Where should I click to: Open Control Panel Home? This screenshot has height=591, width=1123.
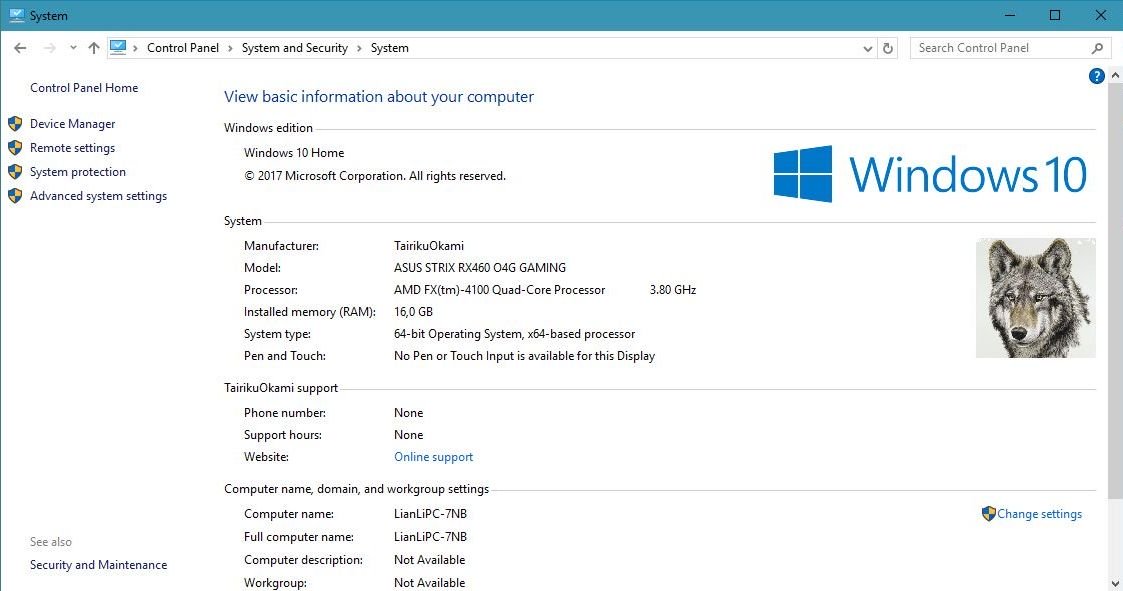(x=84, y=87)
